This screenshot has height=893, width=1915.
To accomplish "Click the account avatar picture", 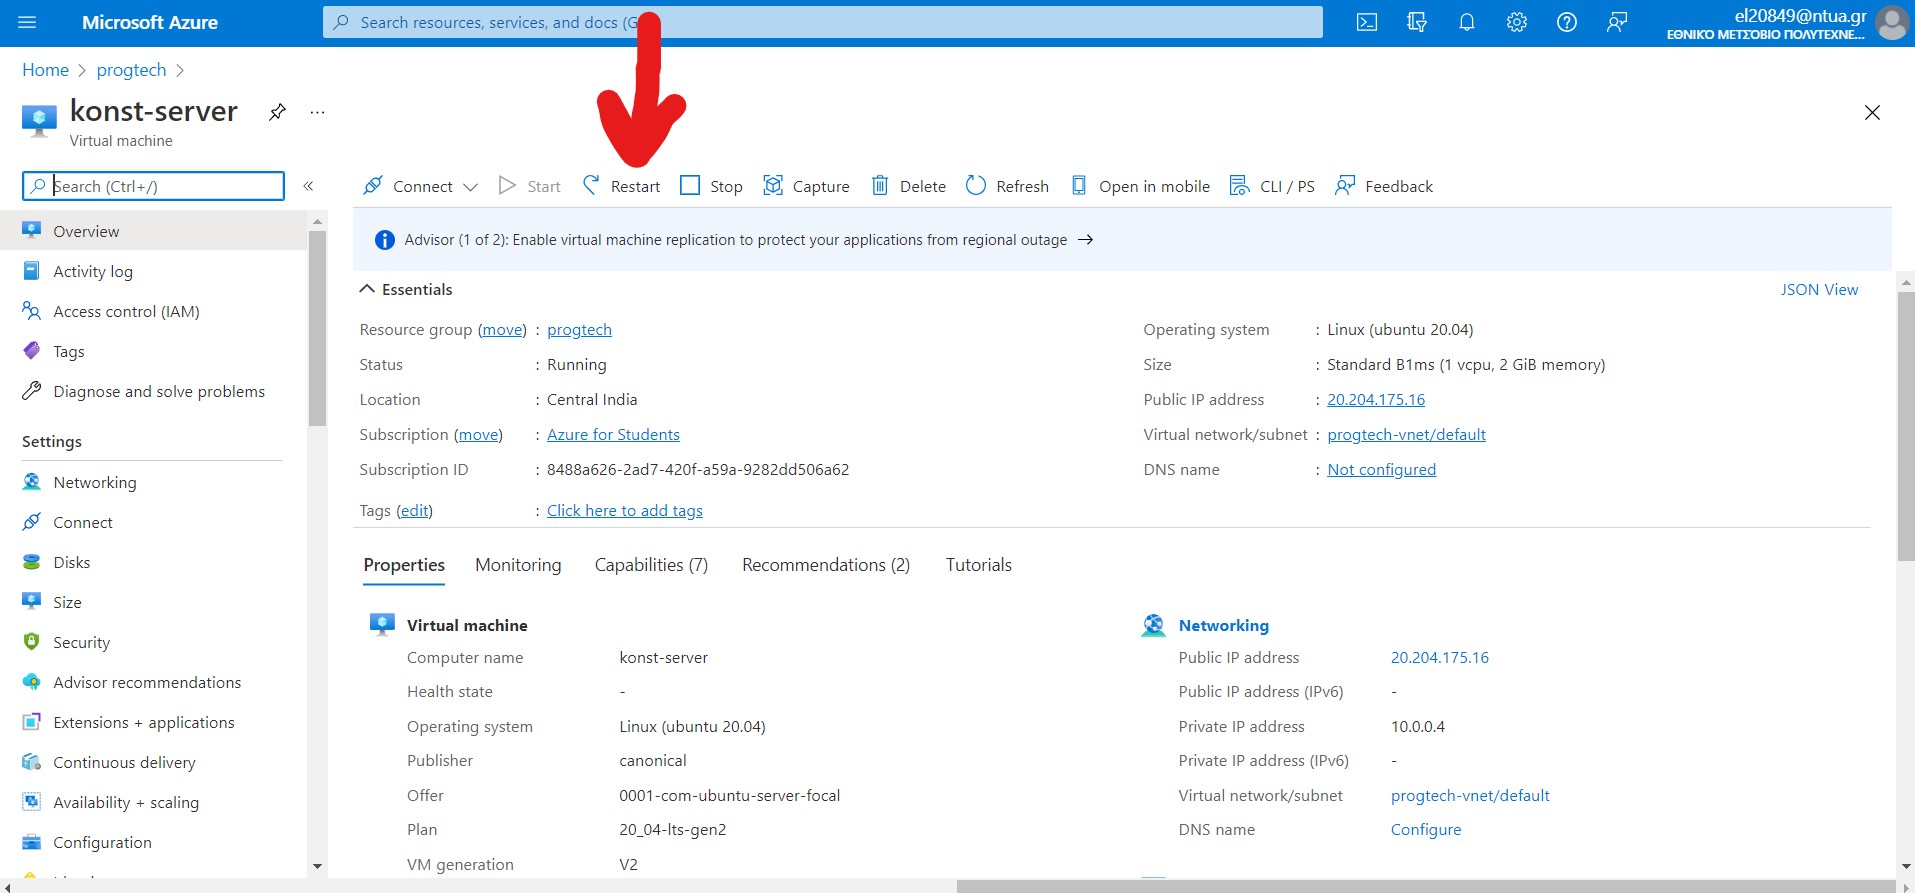I will [1892, 22].
